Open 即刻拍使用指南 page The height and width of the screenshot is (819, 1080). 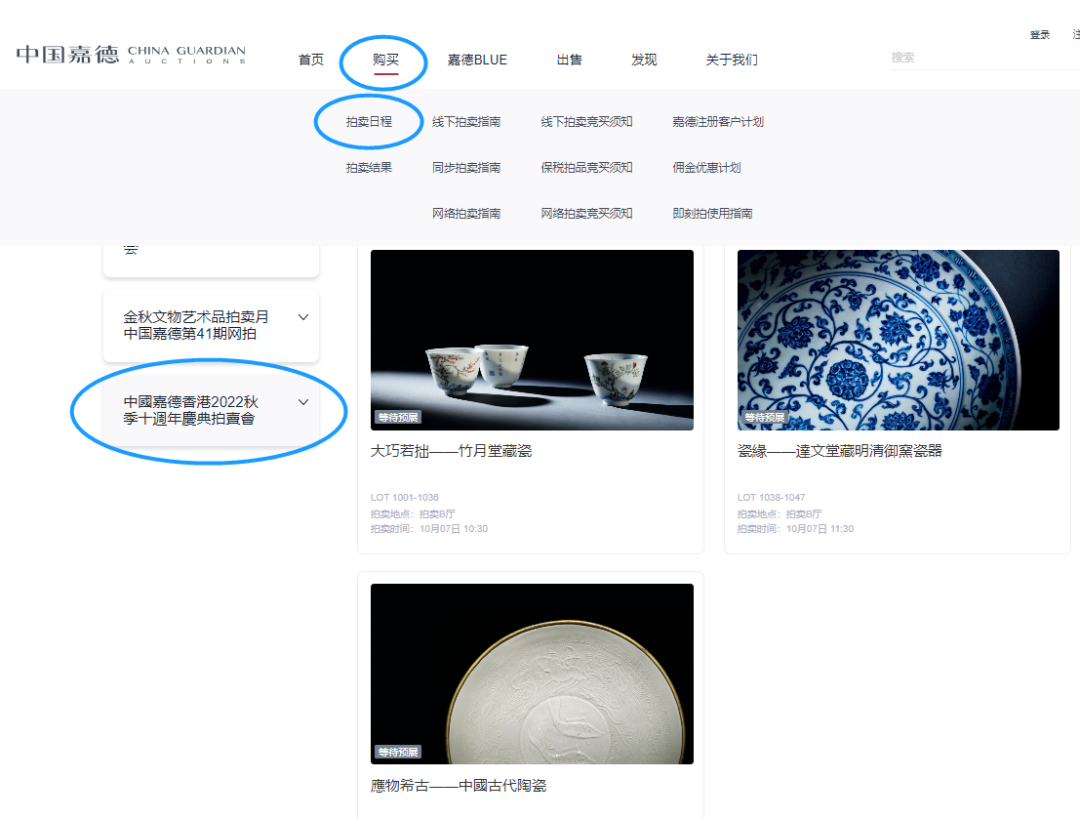712,214
